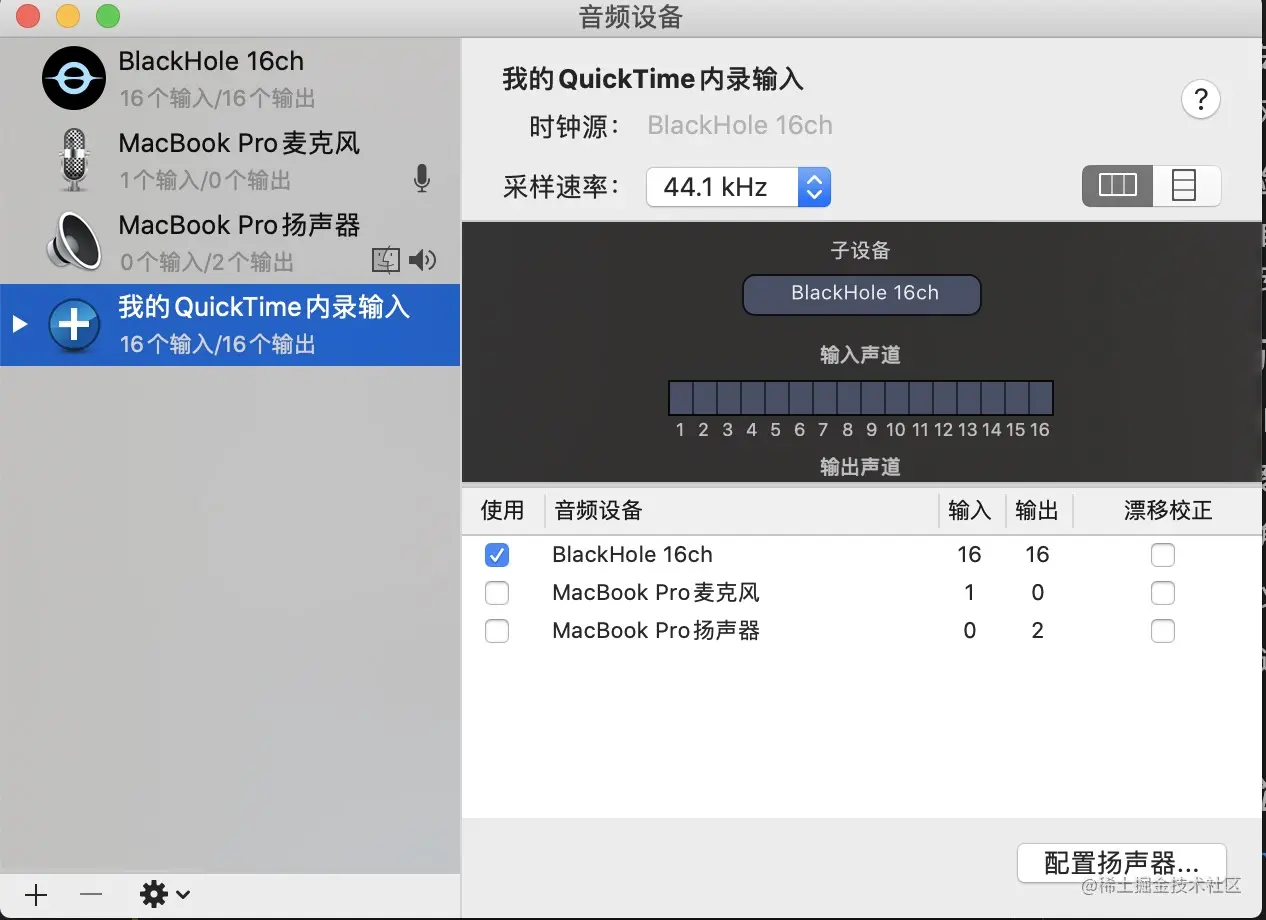
Task: Uncheck BlackHole 16ch use checkbox
Action: click(497, 555)
